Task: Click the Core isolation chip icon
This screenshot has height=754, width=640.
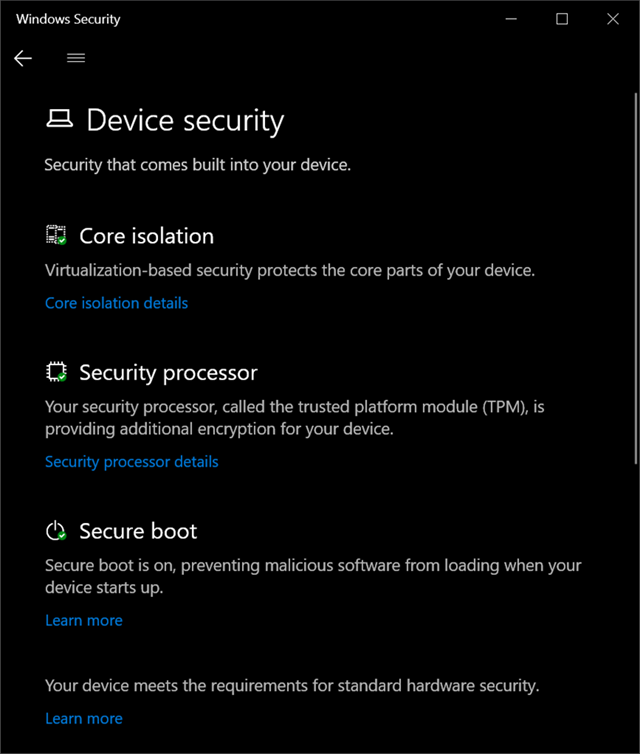Action: pyautogui.click(x=56, y=235)
